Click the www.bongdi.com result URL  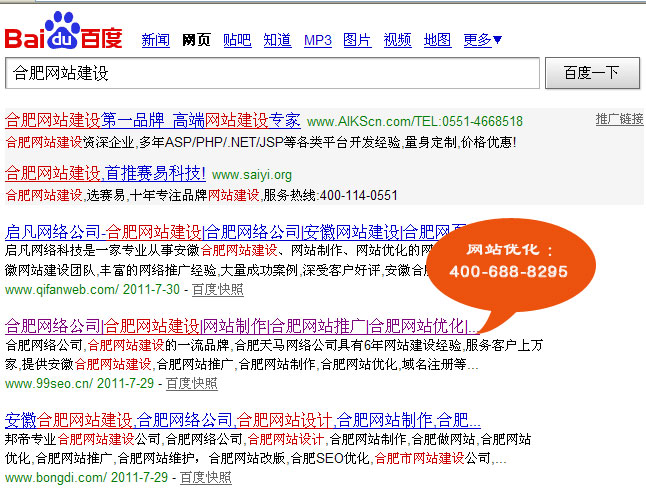(56, 477)
